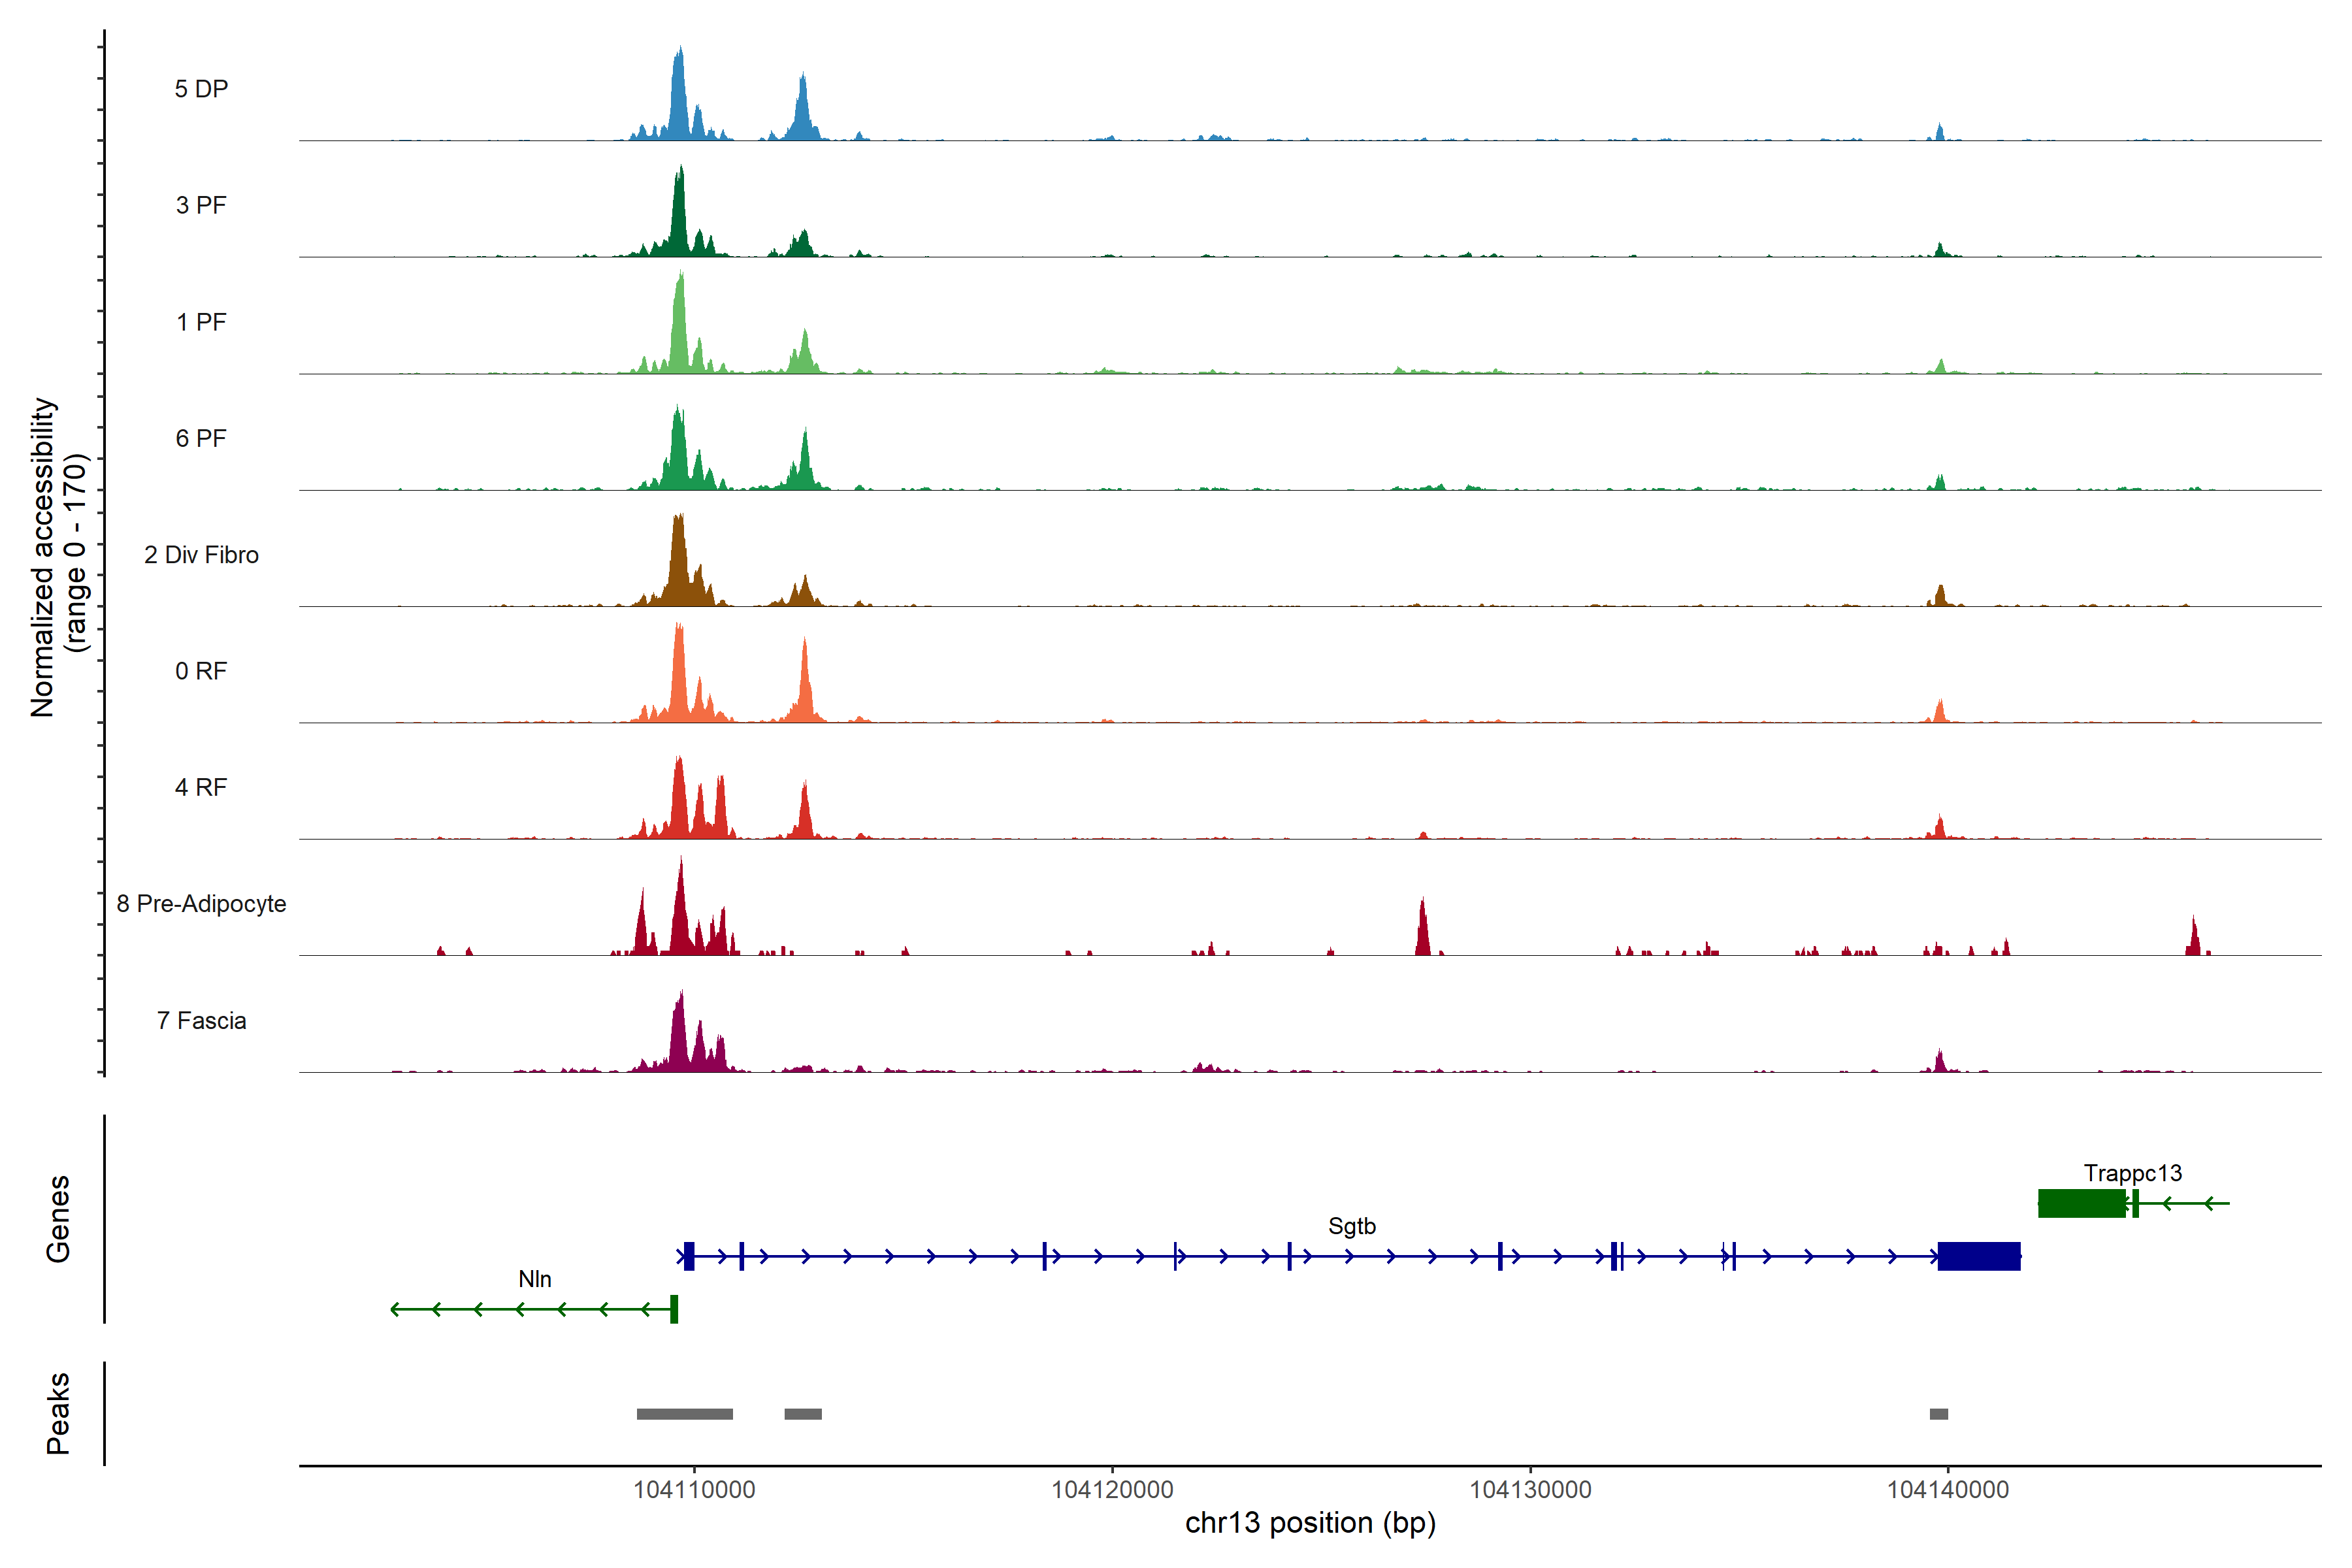This screenshot has width=2352, height=1568.
Task: Click the 5 DP track label
Action: [201, 89]
